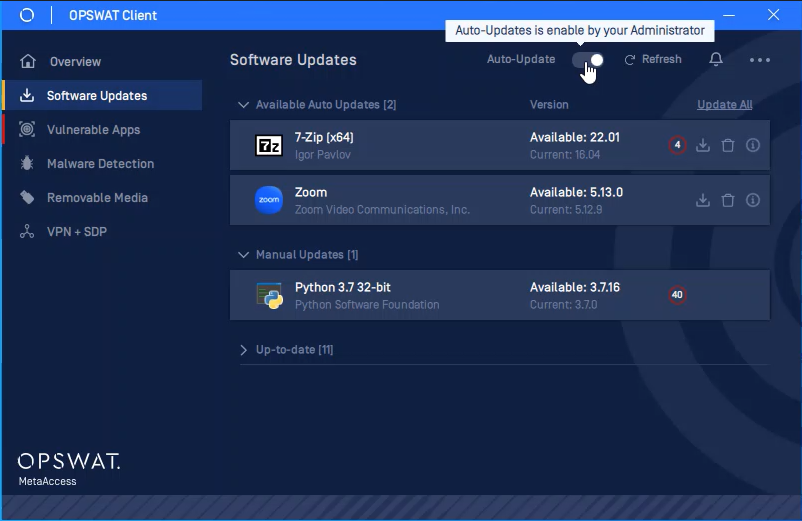Click the Available: 5.13.0 version text

coord(576,193)
